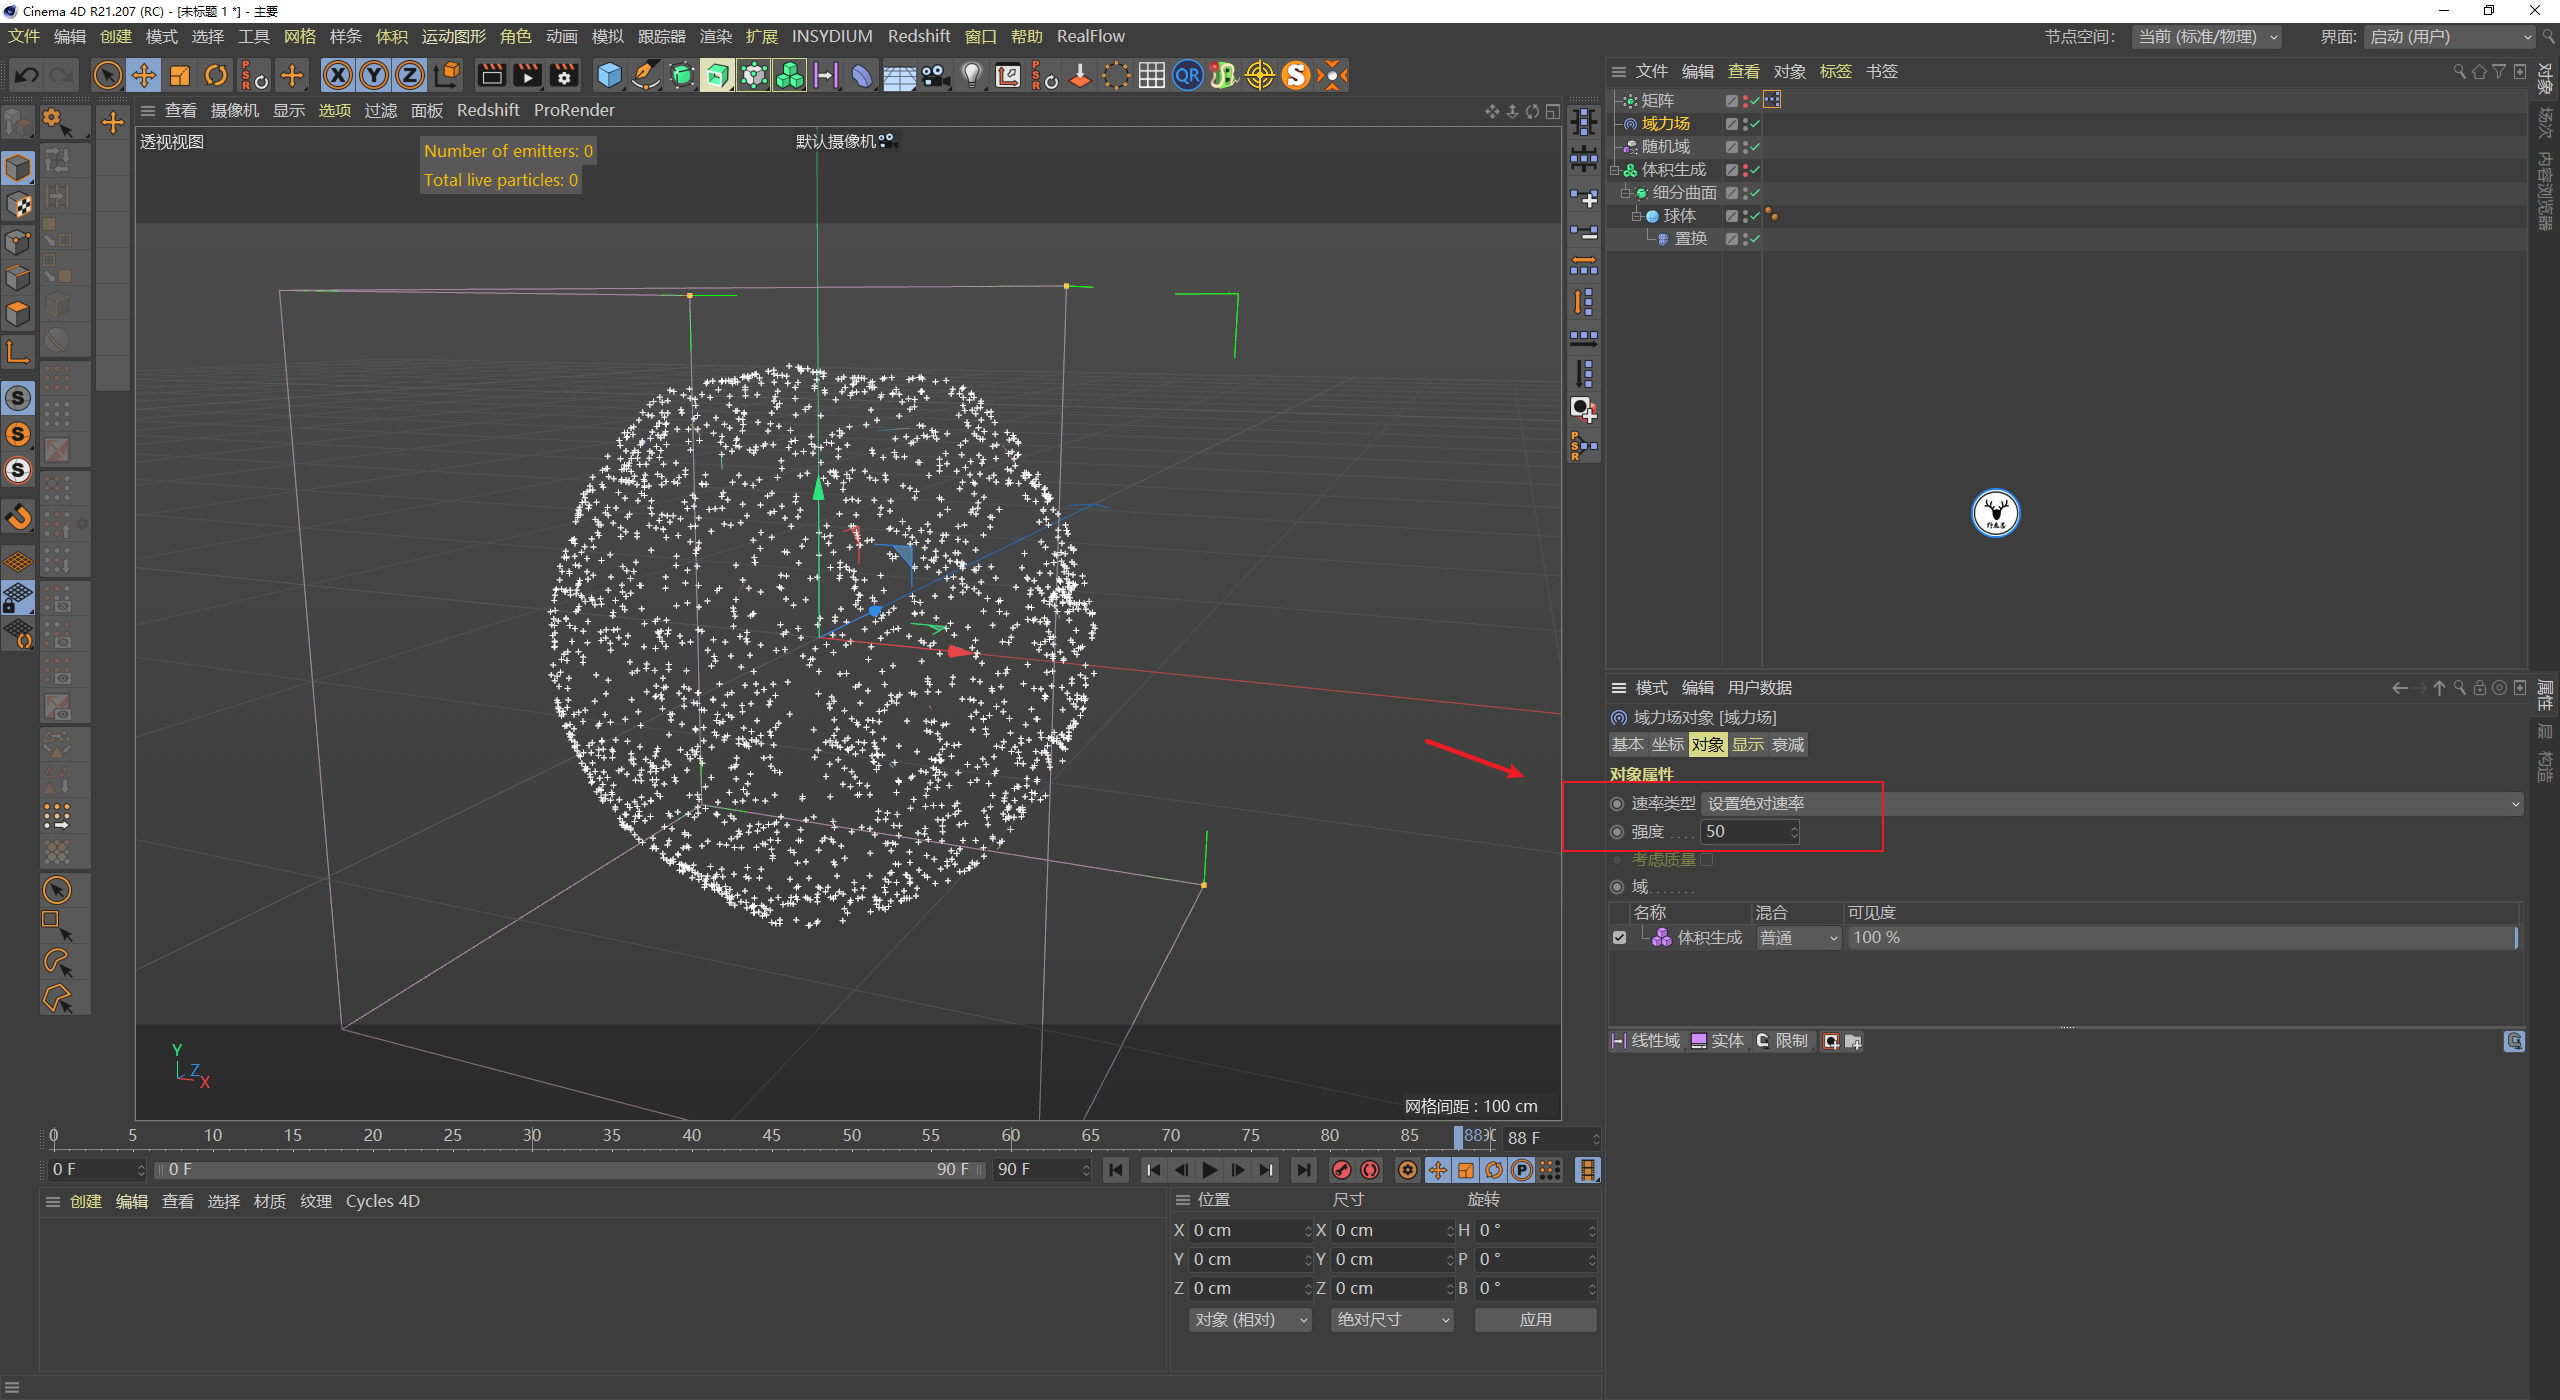Open the Cube primitive icon
Screen dimensions: 2560x1400
(608, 75)
